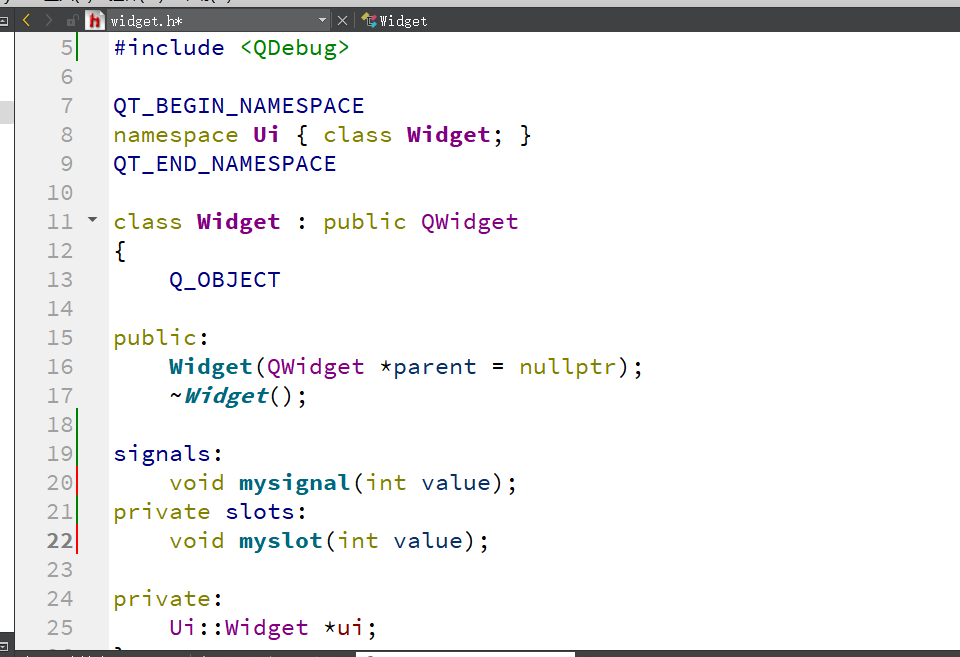Open the widget.h* open documents dropdown

(322, 20)
